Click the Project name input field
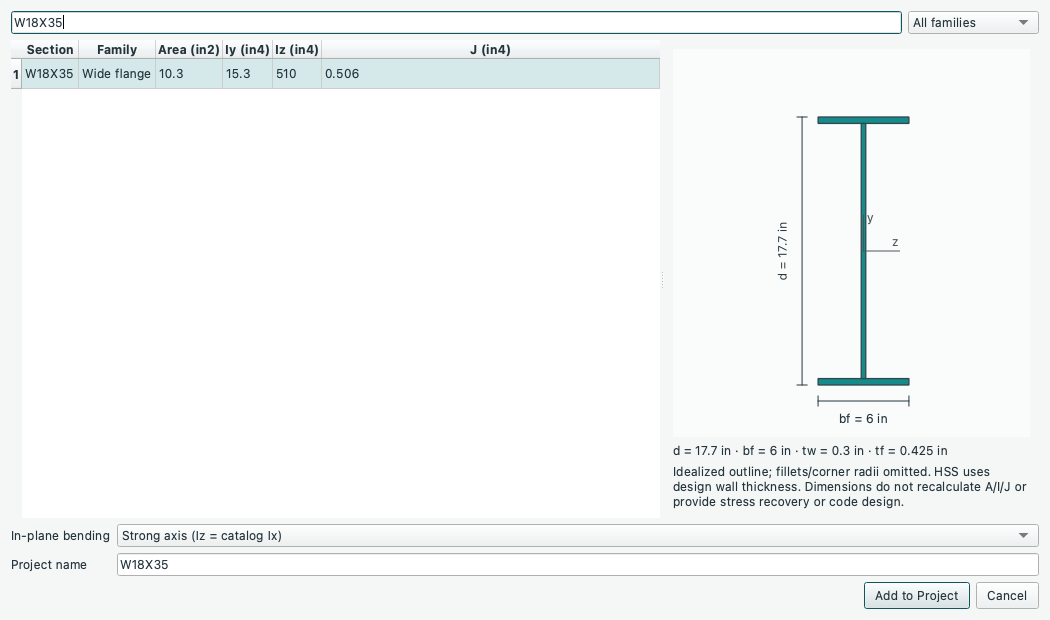Viewport: 1050px width, 620px height. pyautogui.click(x=577, y=564)
